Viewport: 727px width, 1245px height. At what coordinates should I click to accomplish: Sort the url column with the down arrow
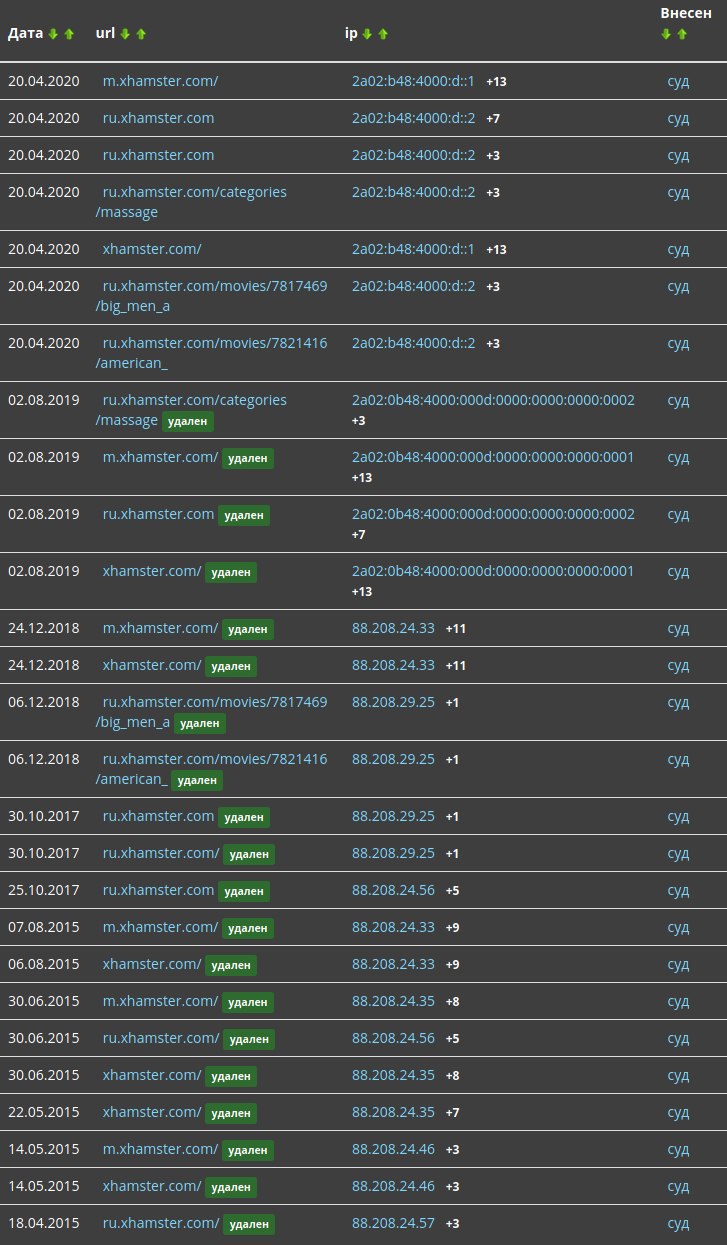[x=125, y=34]
